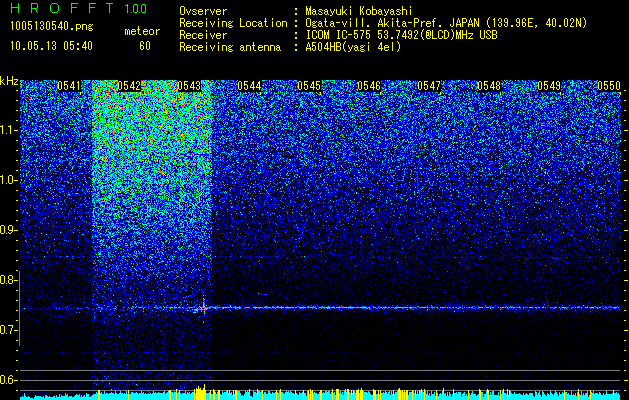Click the 0546 time marker
This screenshot has height=400, width=629.
(369, 86)
